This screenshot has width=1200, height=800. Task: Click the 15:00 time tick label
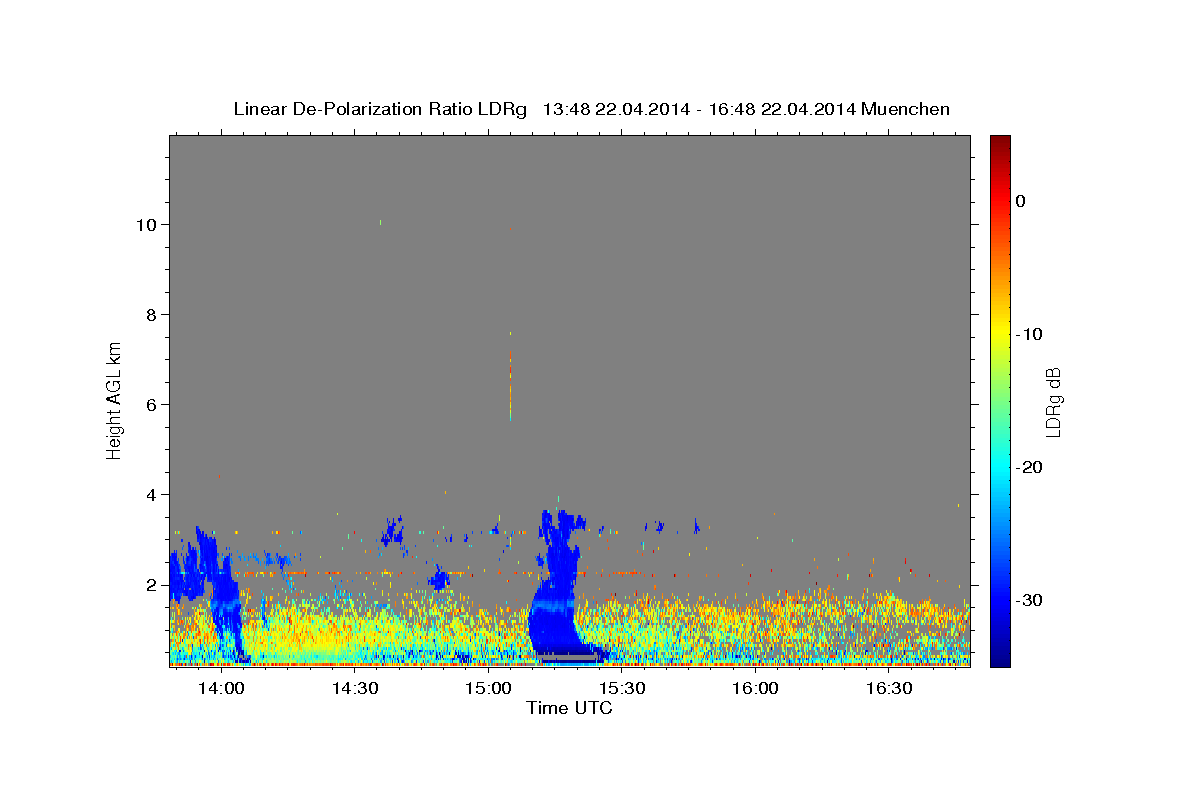488,688
